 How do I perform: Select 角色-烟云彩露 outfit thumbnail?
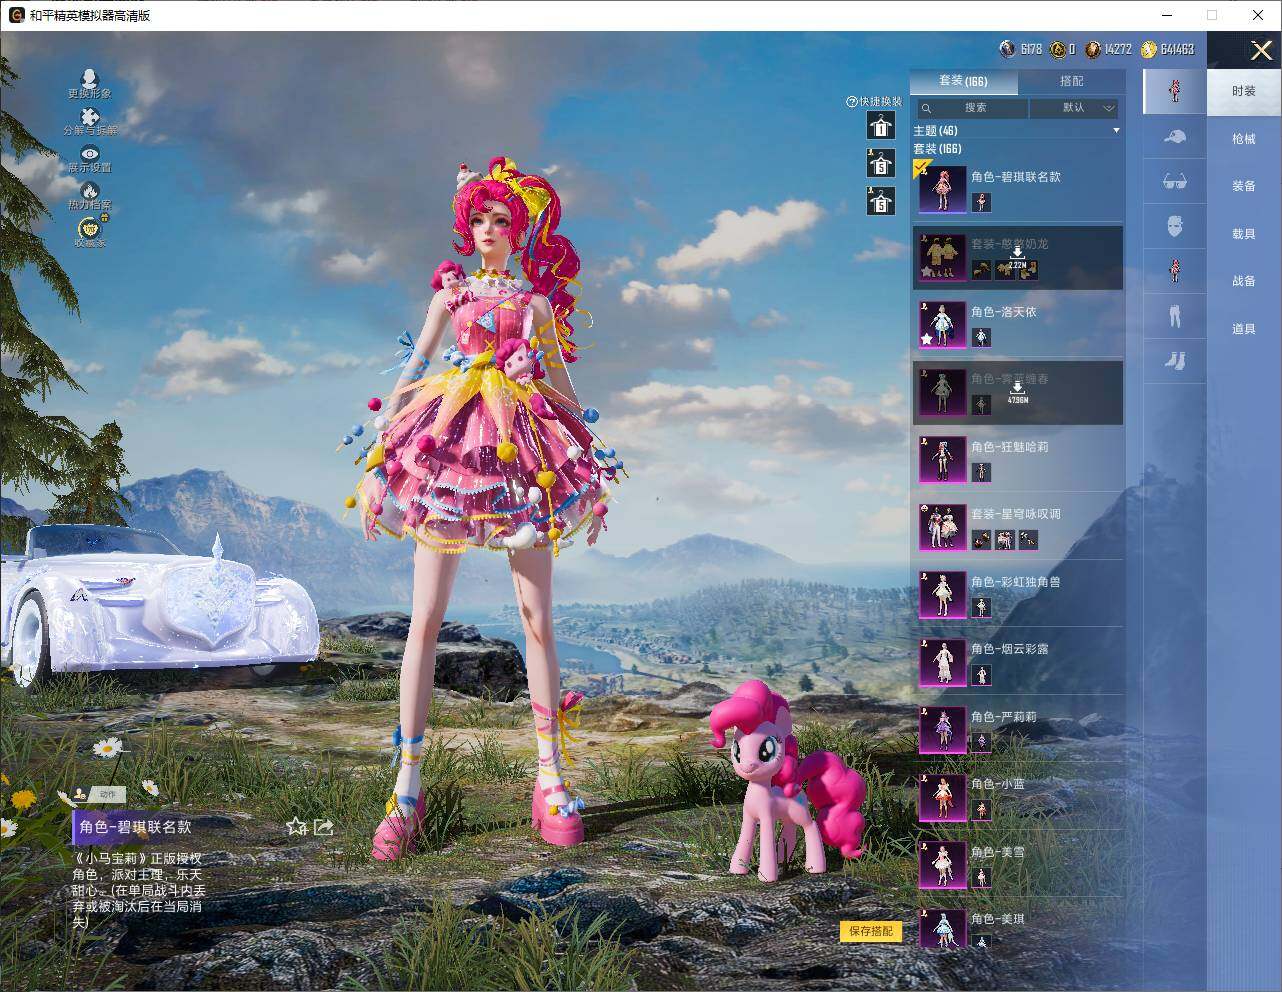[x=942, y=662]
